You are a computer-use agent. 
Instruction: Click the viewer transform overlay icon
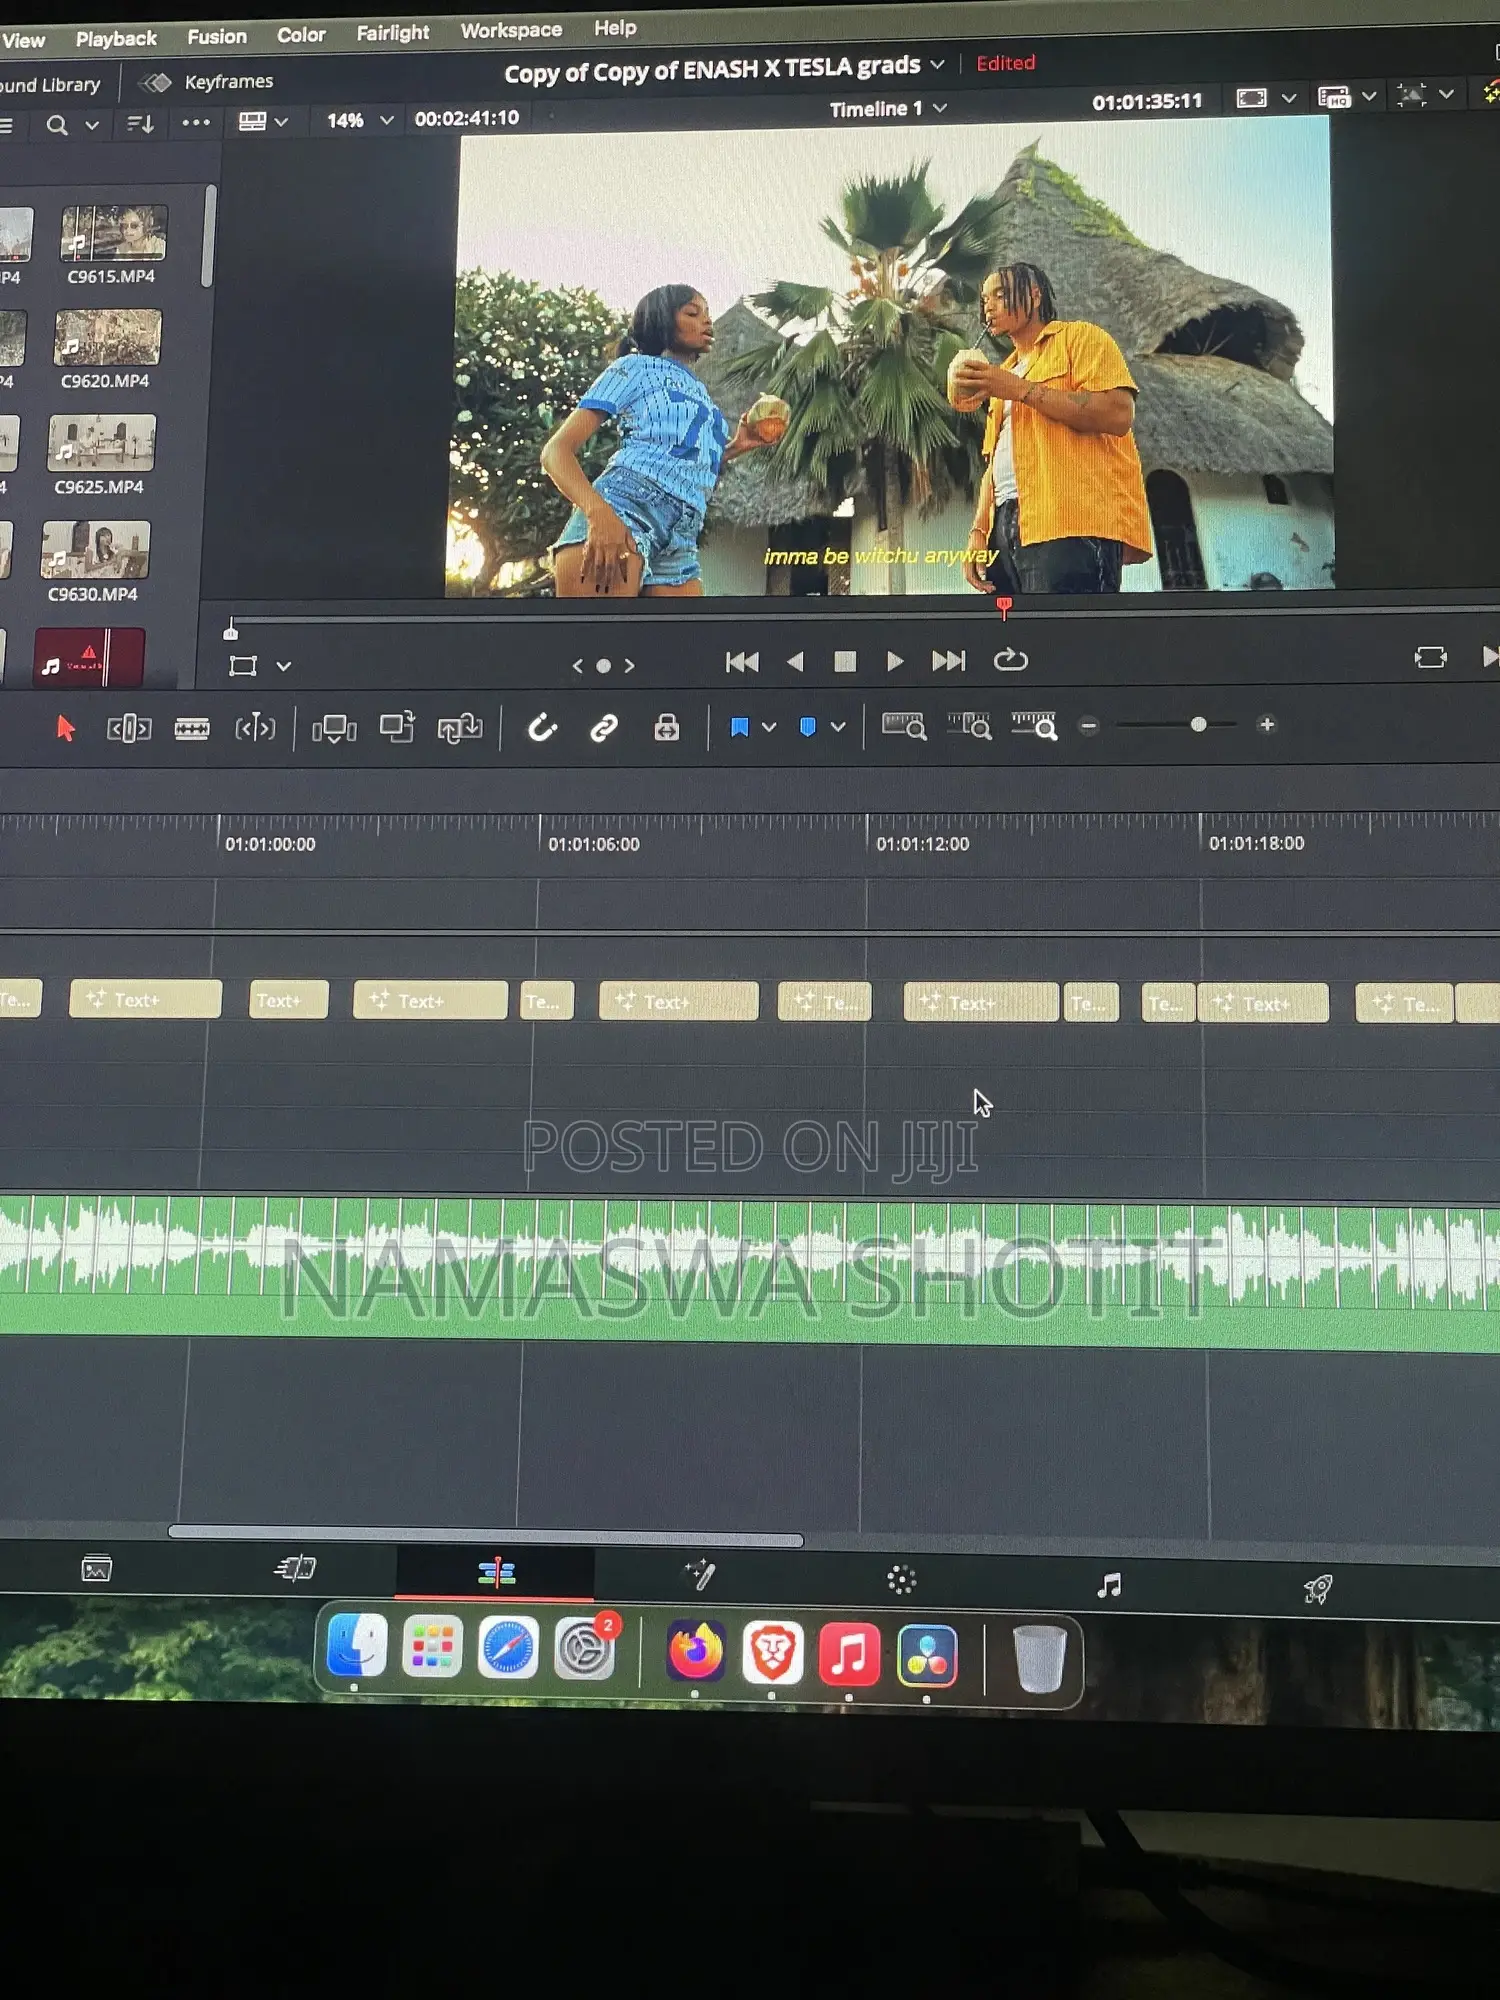click(x=243, y=666)
